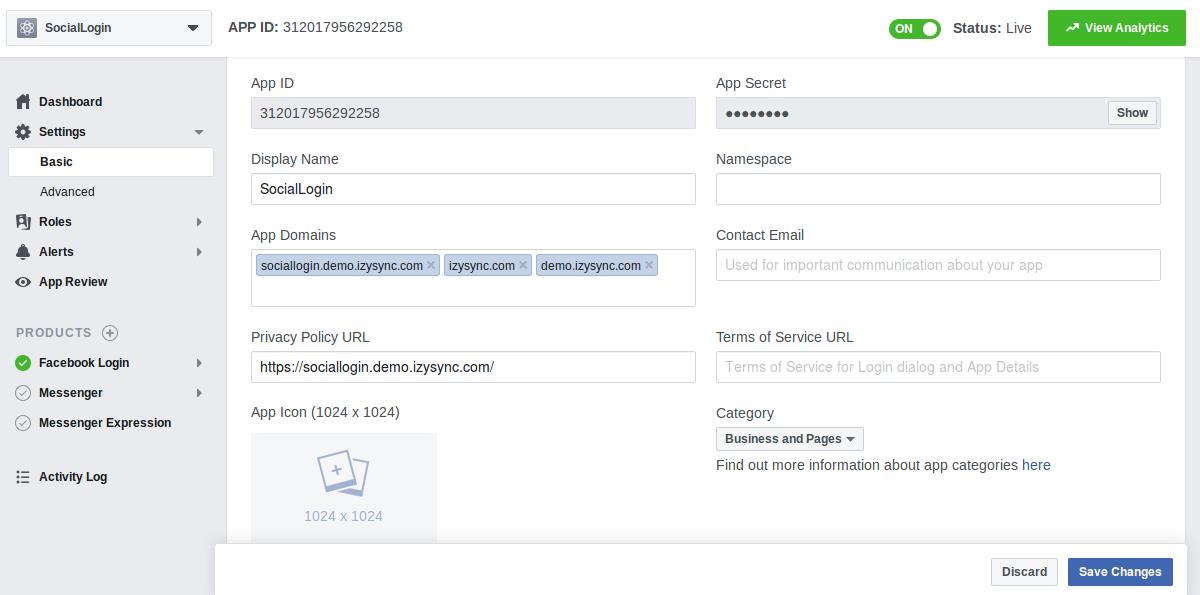Viewport: 1200px width, 595px height.
Task: Click the green check beside Facebook Login
Action: tap(23, 363)
